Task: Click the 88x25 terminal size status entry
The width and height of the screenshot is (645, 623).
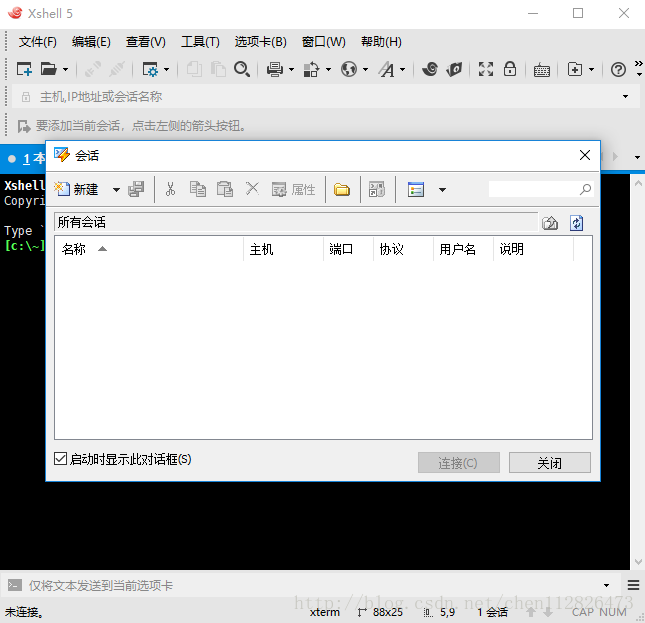Action: point(381,612)
